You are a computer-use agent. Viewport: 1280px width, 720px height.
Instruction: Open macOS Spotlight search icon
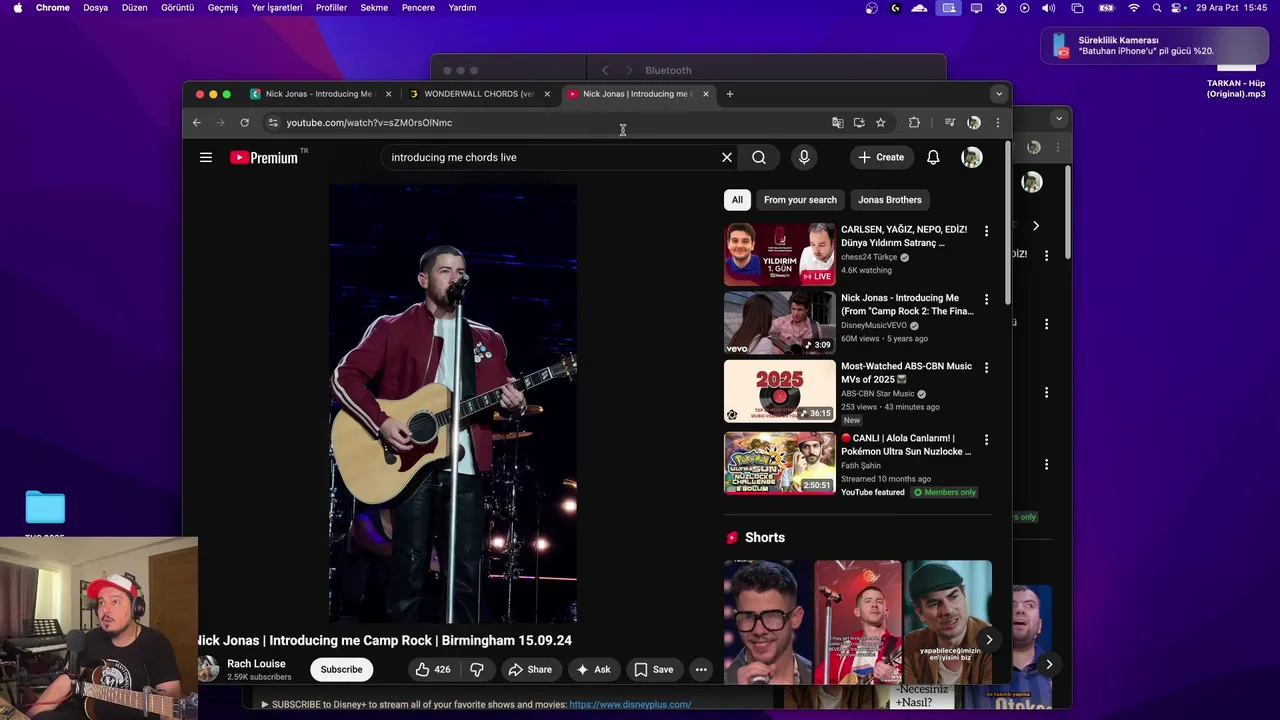coord(1157,8)
